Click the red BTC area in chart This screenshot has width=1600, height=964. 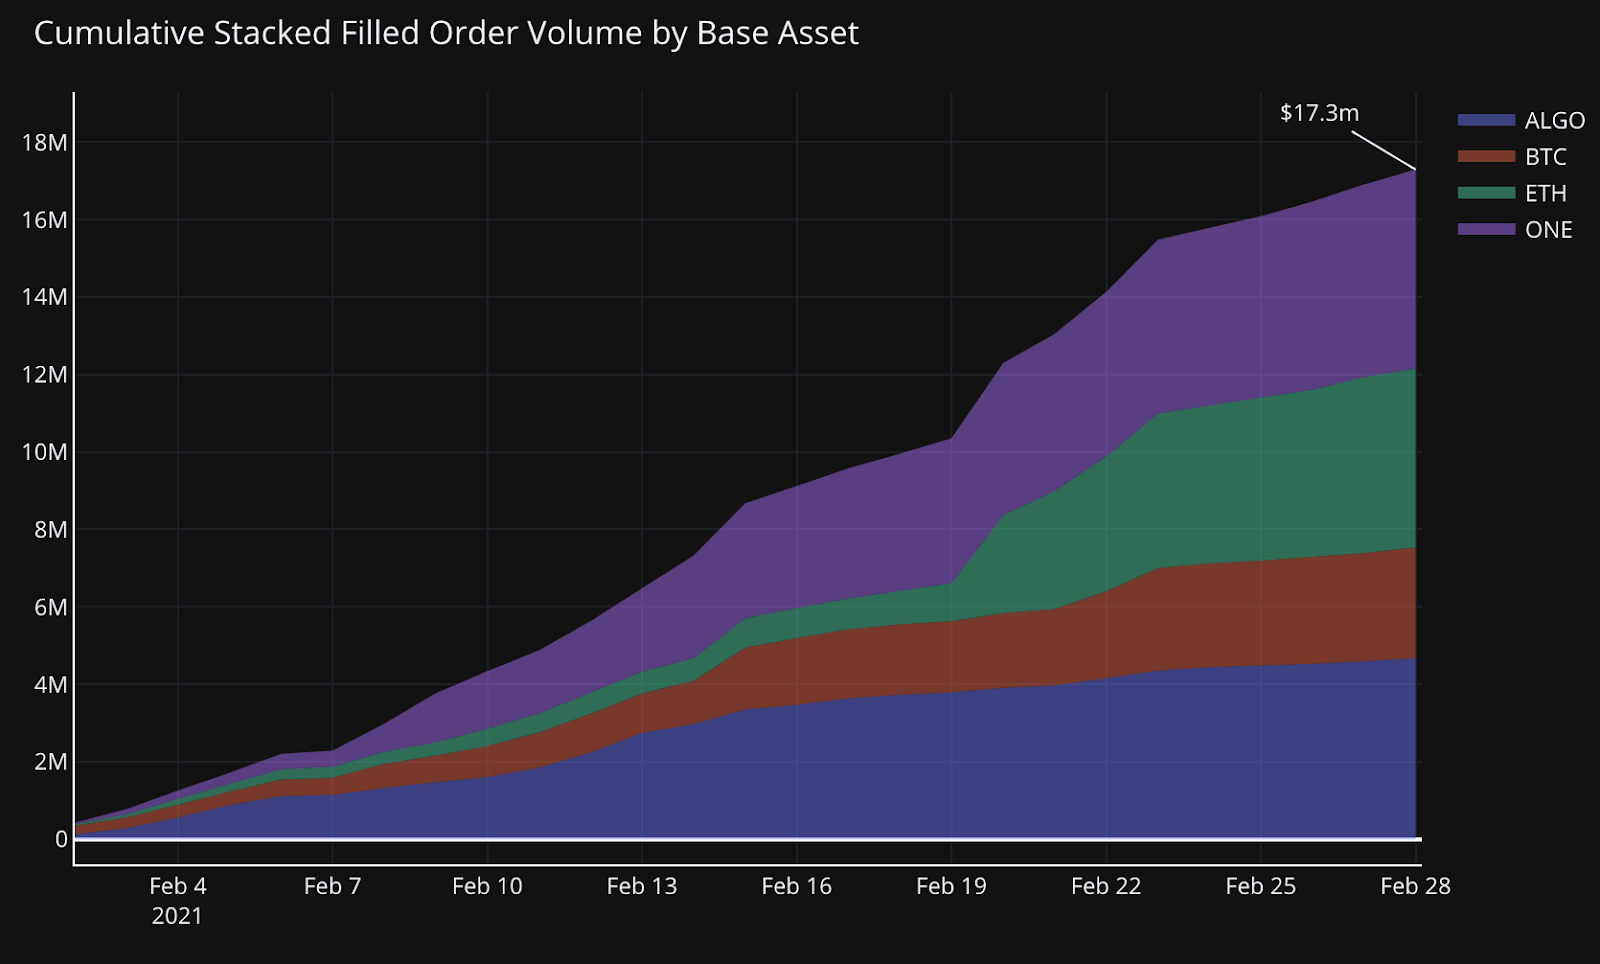(x=1250, y=610)
